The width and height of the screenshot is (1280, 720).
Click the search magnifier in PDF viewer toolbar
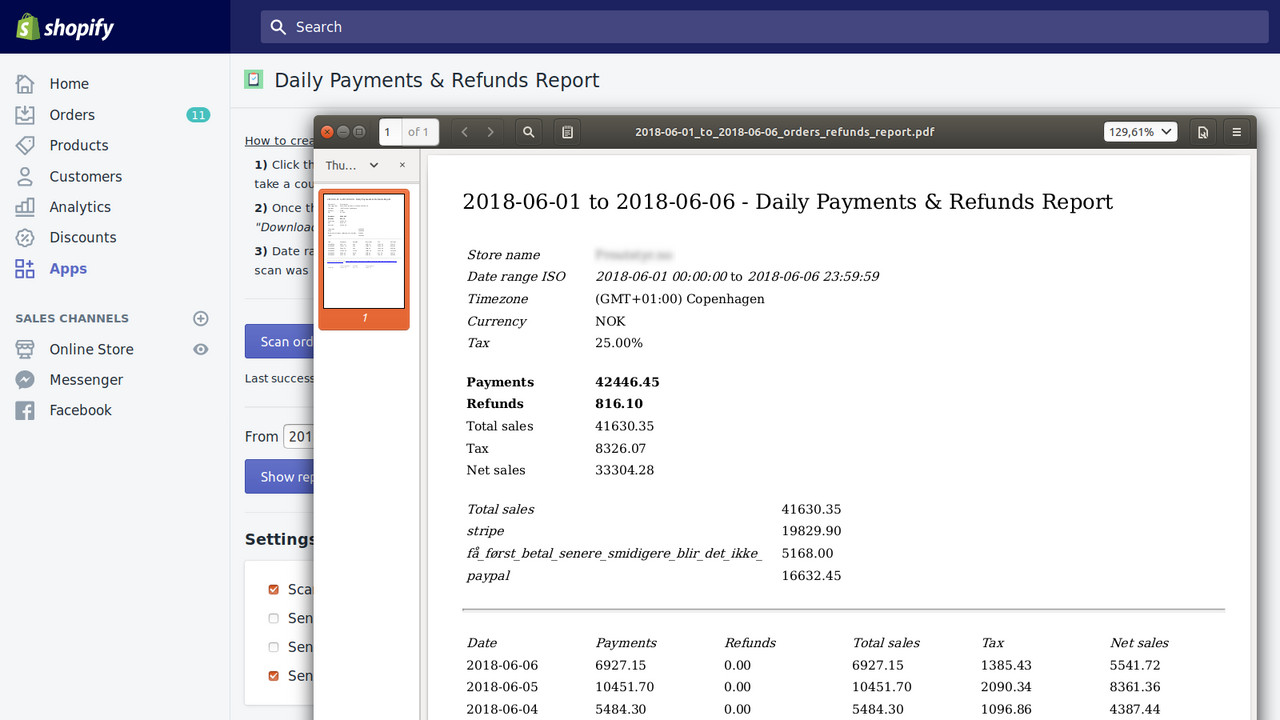(529, 132)
